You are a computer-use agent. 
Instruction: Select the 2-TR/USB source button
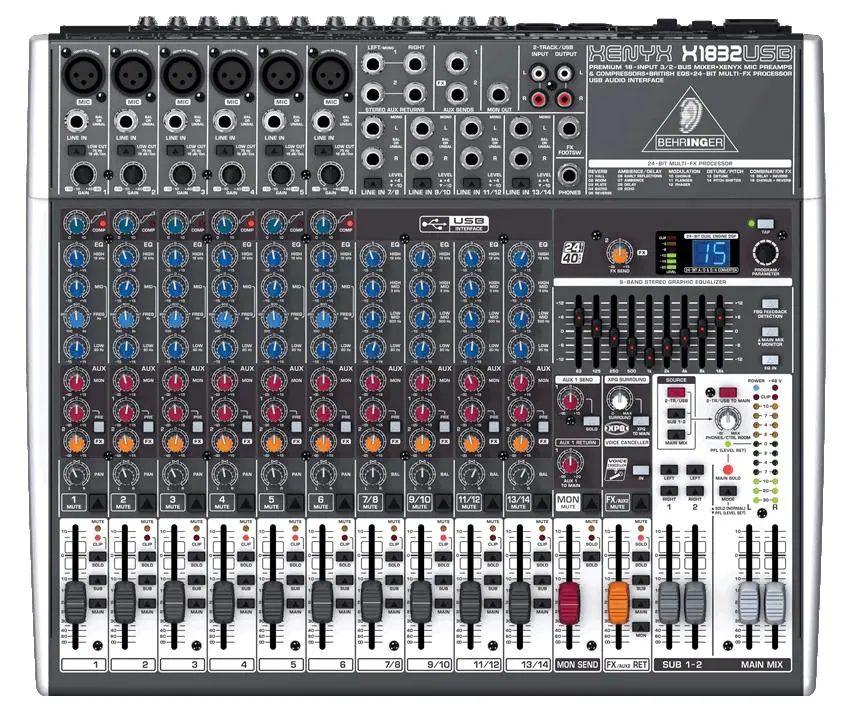pyautogui.click(x=676, y=393)
